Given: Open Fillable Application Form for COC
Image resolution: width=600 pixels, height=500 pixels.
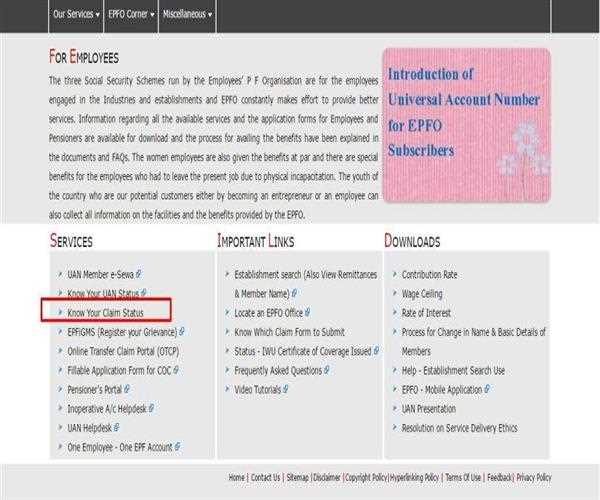Looking at the screenshot, I should pos(119,370).
